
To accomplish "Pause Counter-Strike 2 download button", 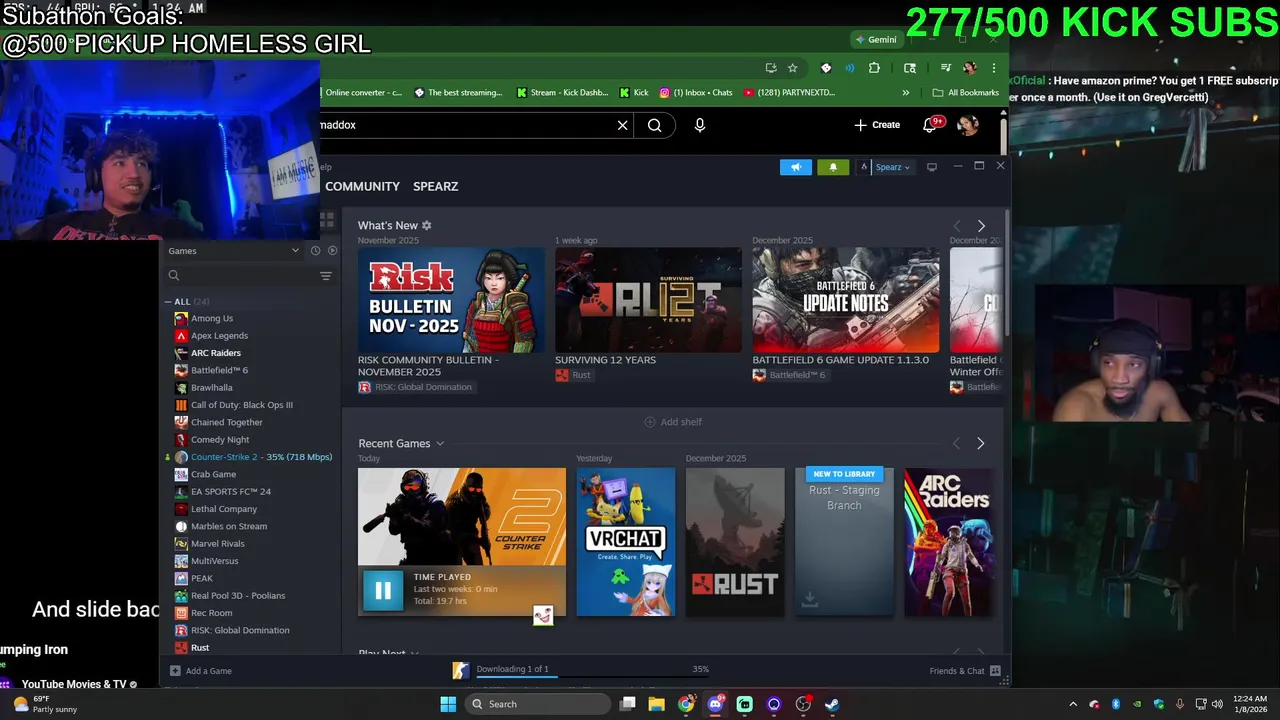I will point(383,590).
